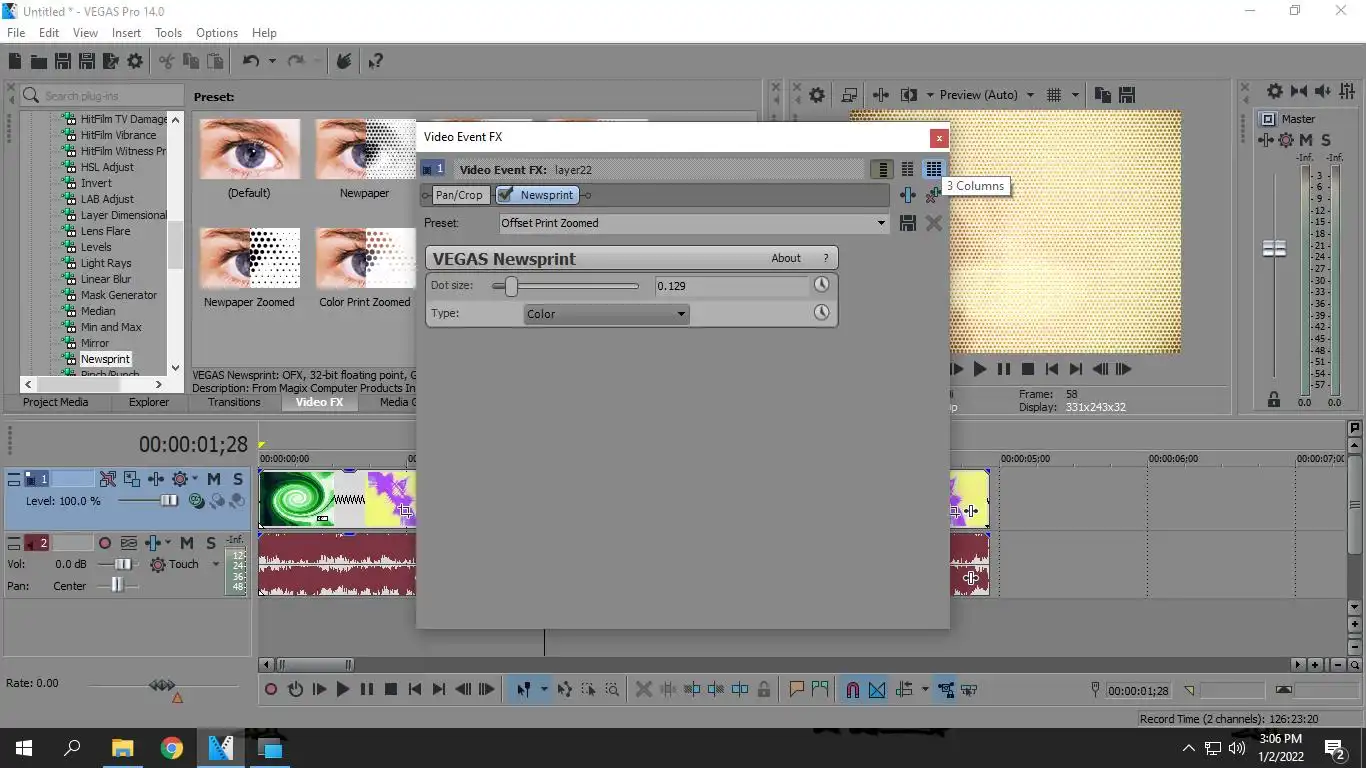
Task: Mute the Master bus
Action: point(1306,140)
